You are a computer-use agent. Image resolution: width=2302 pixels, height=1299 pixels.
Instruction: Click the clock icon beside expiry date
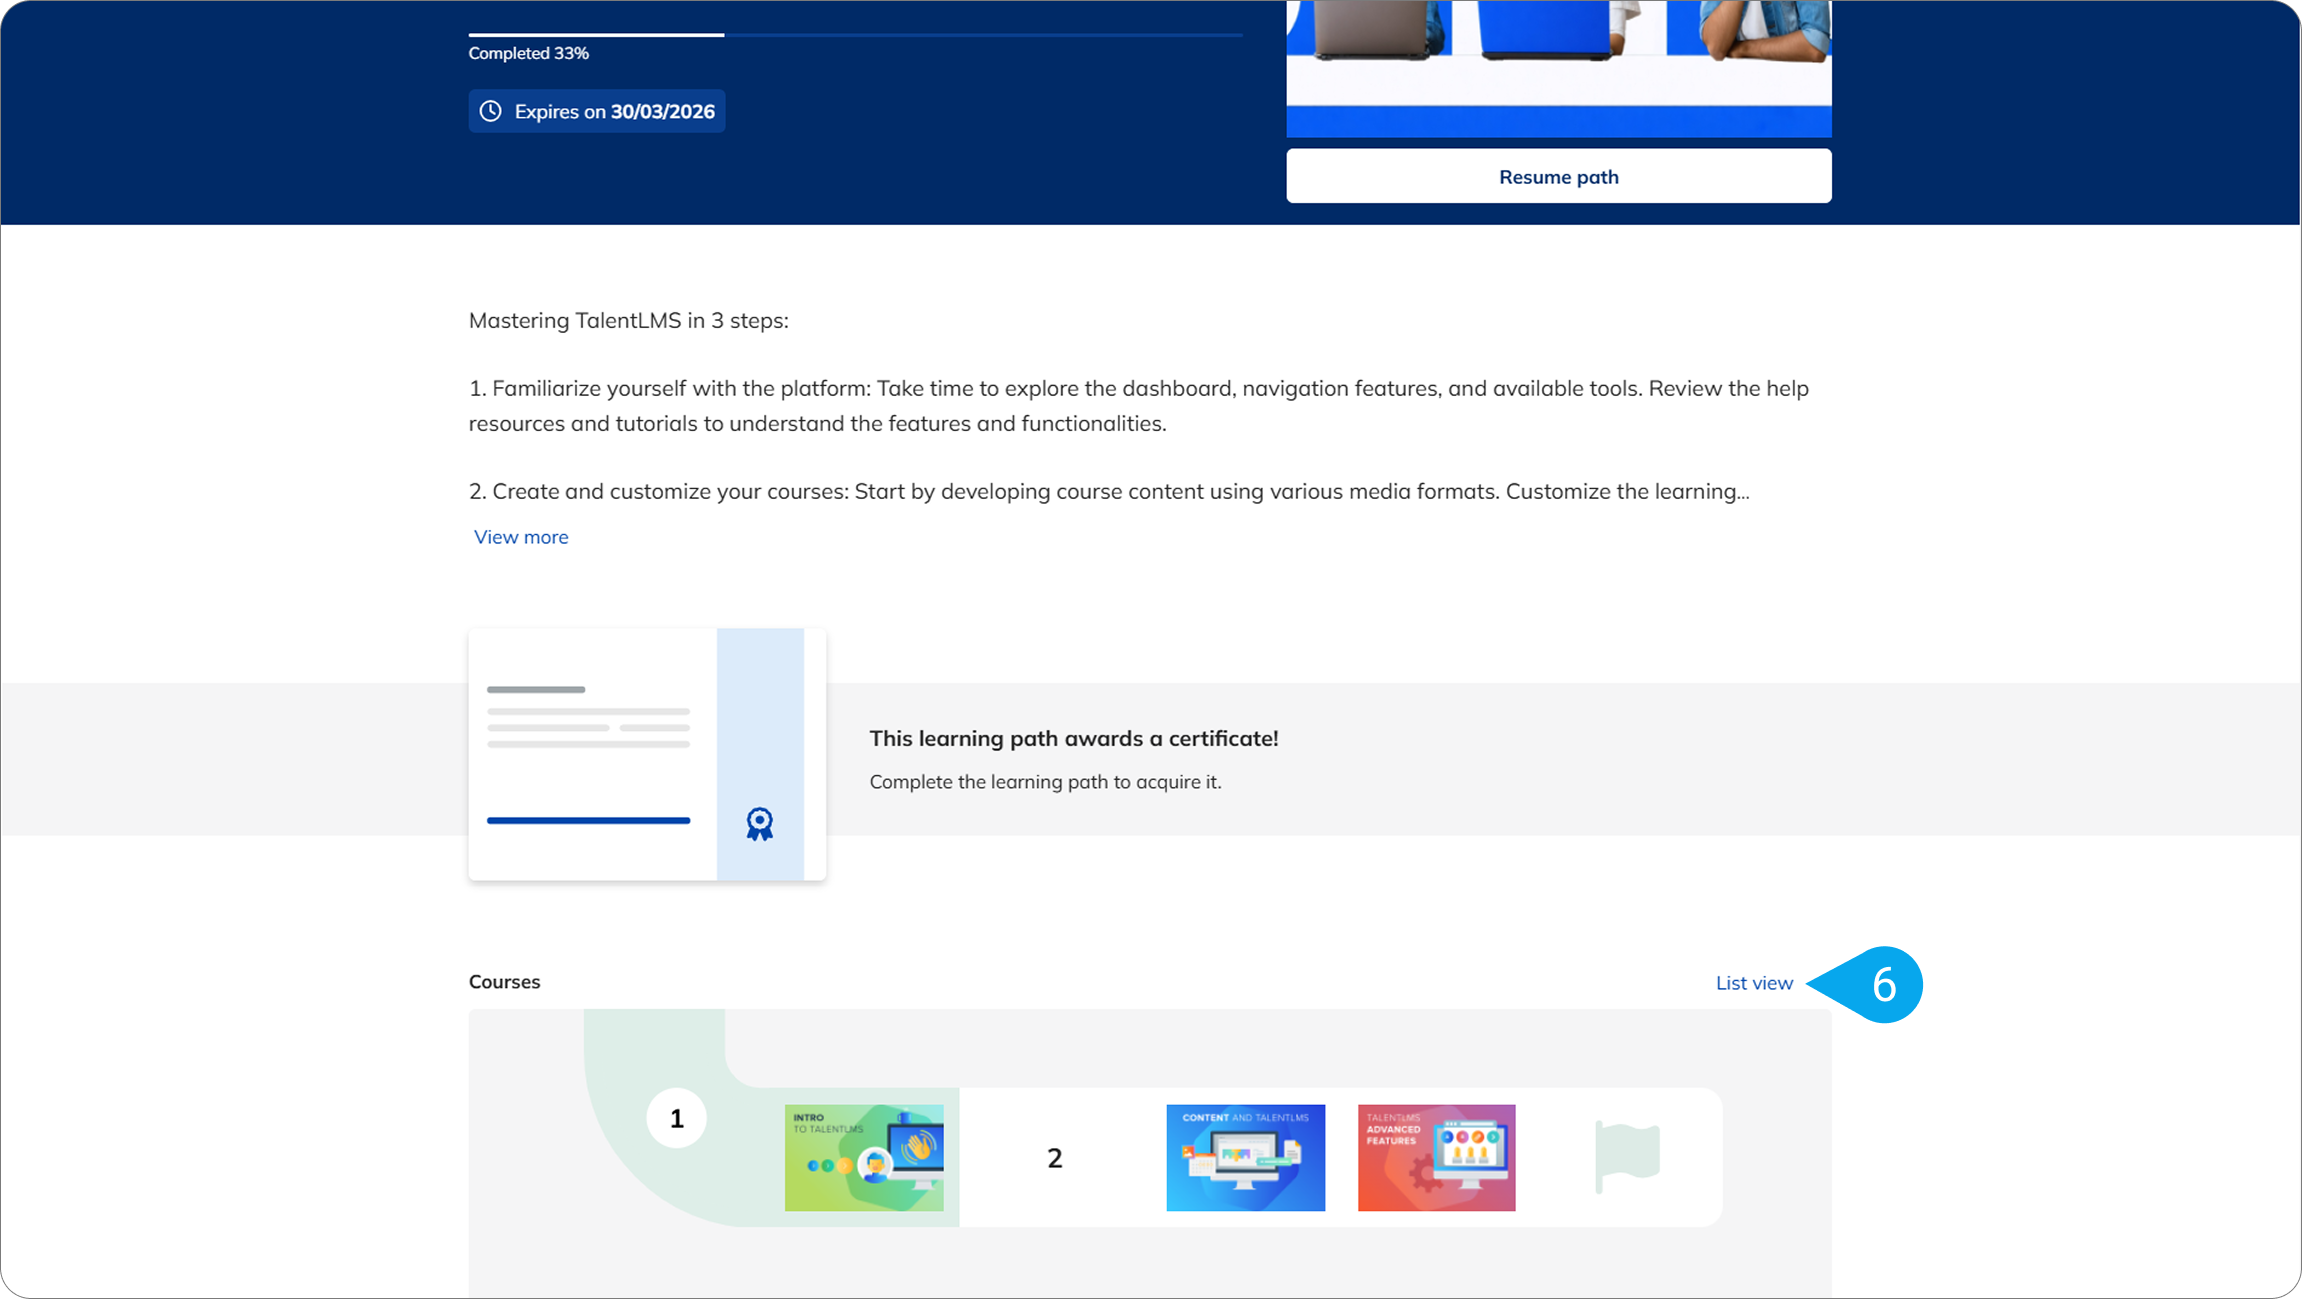[490, 111]
